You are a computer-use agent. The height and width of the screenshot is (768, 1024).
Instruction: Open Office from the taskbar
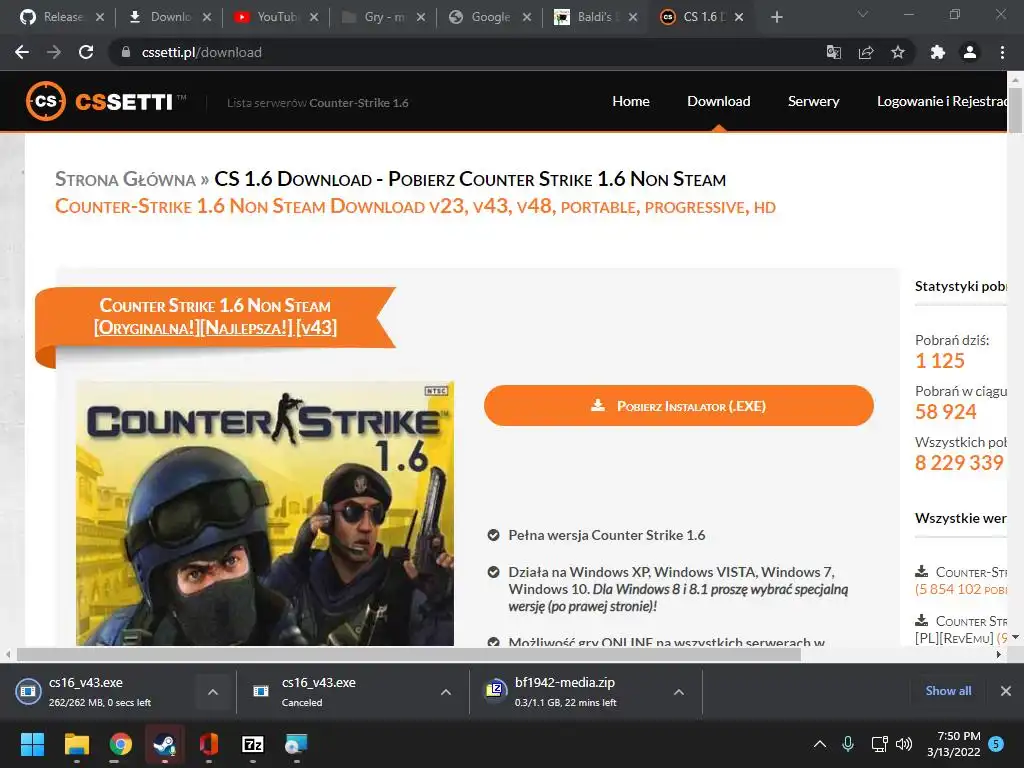(x=208, y=744)
